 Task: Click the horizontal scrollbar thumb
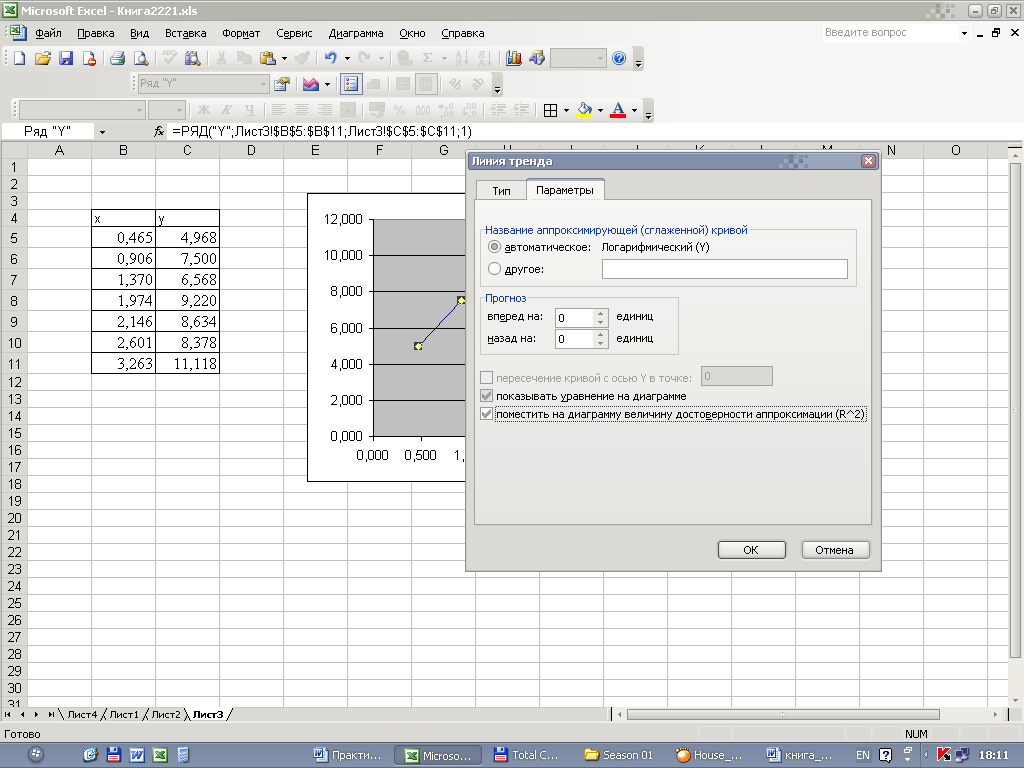[x=783, y=714]
